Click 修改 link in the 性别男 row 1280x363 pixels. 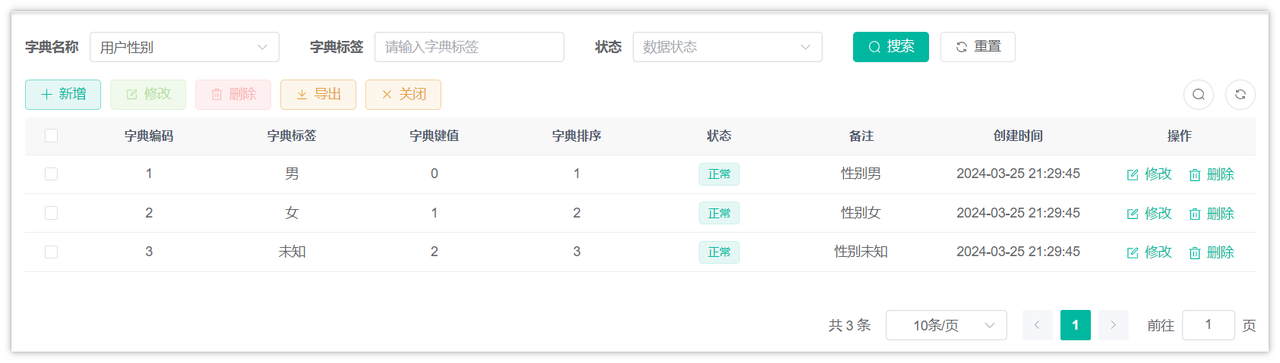pyautogui.click(x=1149, y=174)
